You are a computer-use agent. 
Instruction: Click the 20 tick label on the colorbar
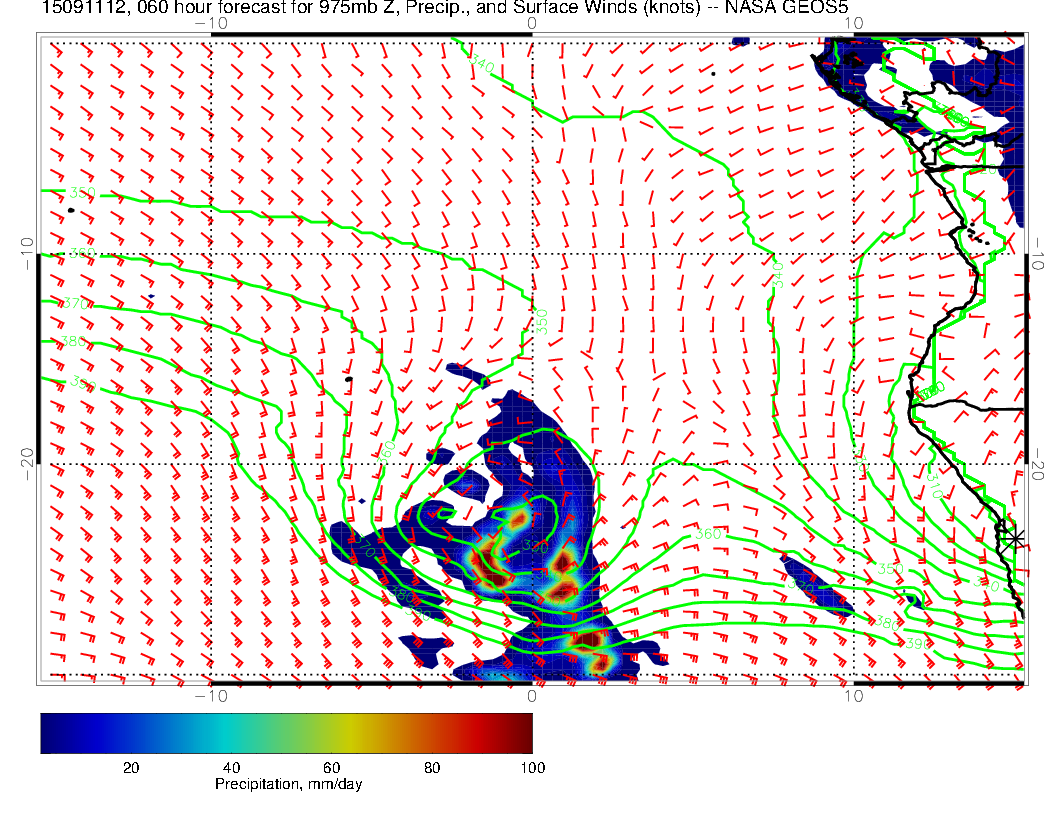[x=130, y=767]
